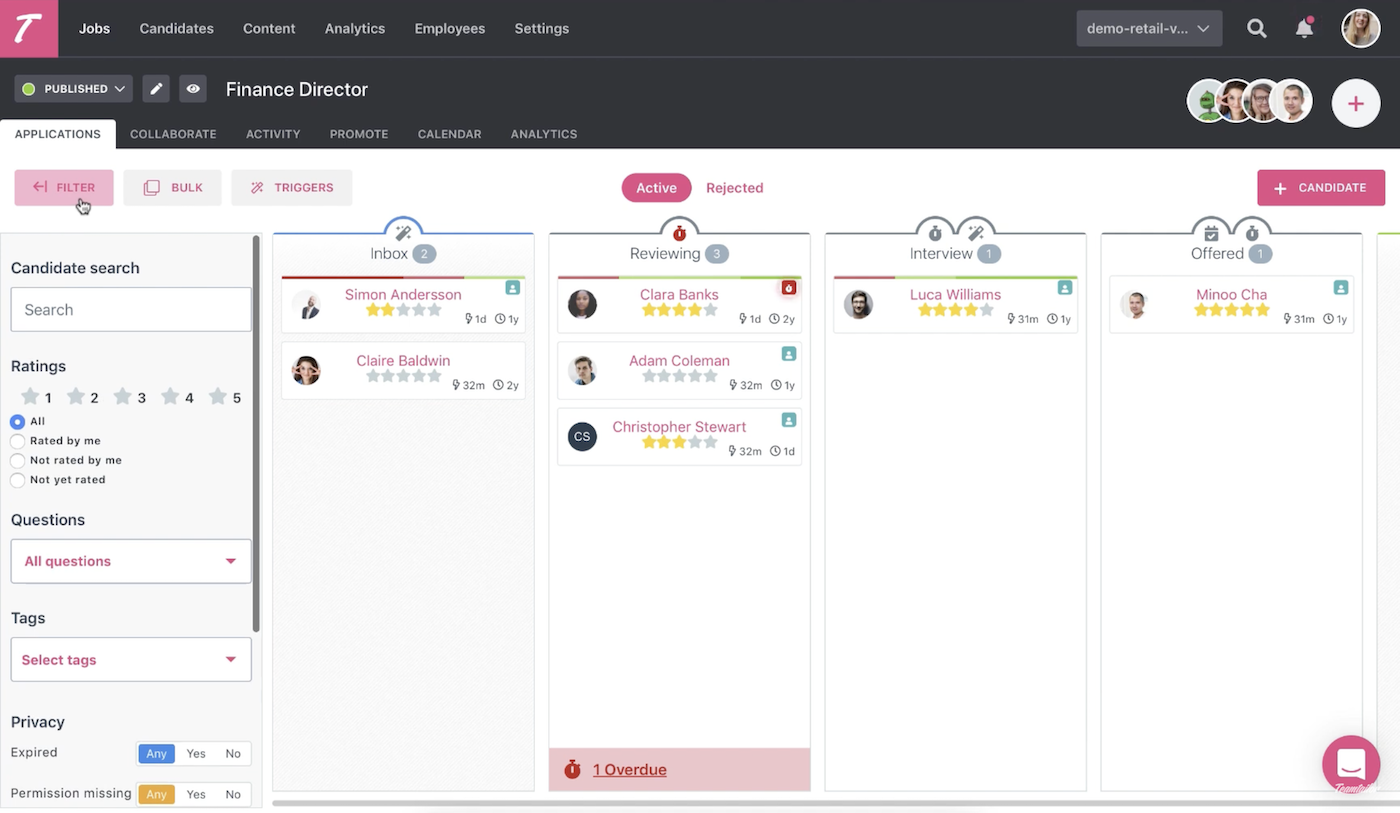Select the Not yet rated radio option
The width and height of the screenshot is (1400, 813).
pyautogui.click(x=58, y=480)
